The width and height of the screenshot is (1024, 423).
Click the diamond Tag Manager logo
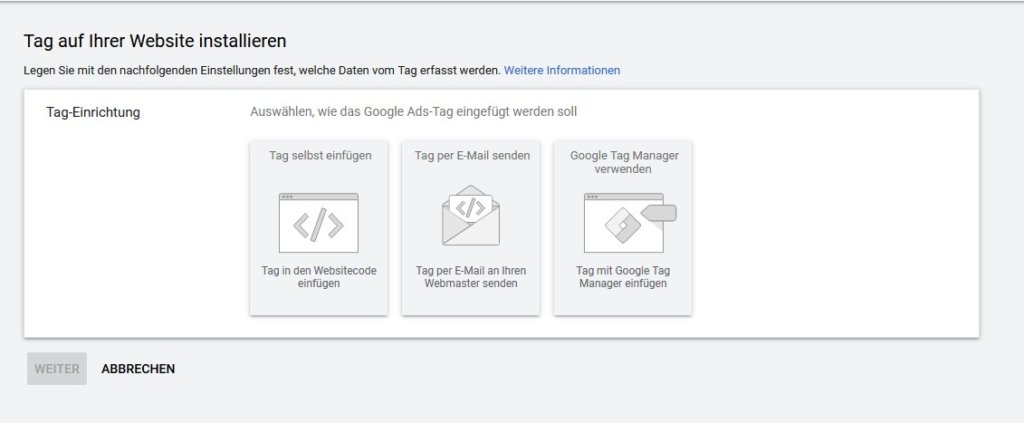(x=622, y=225)
